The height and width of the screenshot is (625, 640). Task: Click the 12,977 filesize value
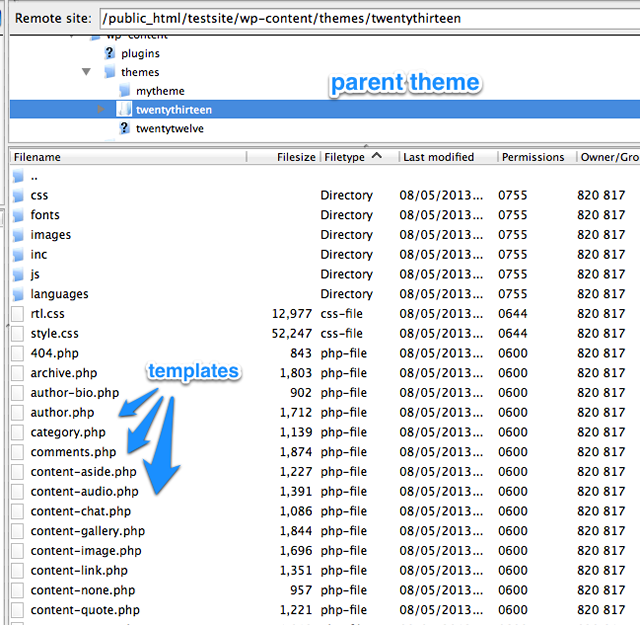click(291, 314)
